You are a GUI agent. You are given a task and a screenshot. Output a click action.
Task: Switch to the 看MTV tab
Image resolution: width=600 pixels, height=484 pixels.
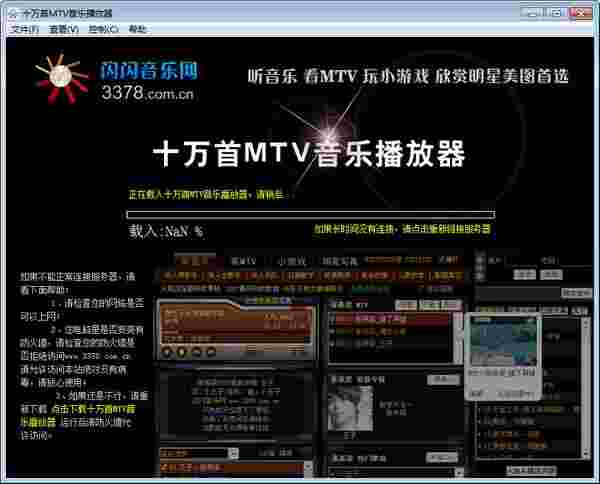[244, 261]
